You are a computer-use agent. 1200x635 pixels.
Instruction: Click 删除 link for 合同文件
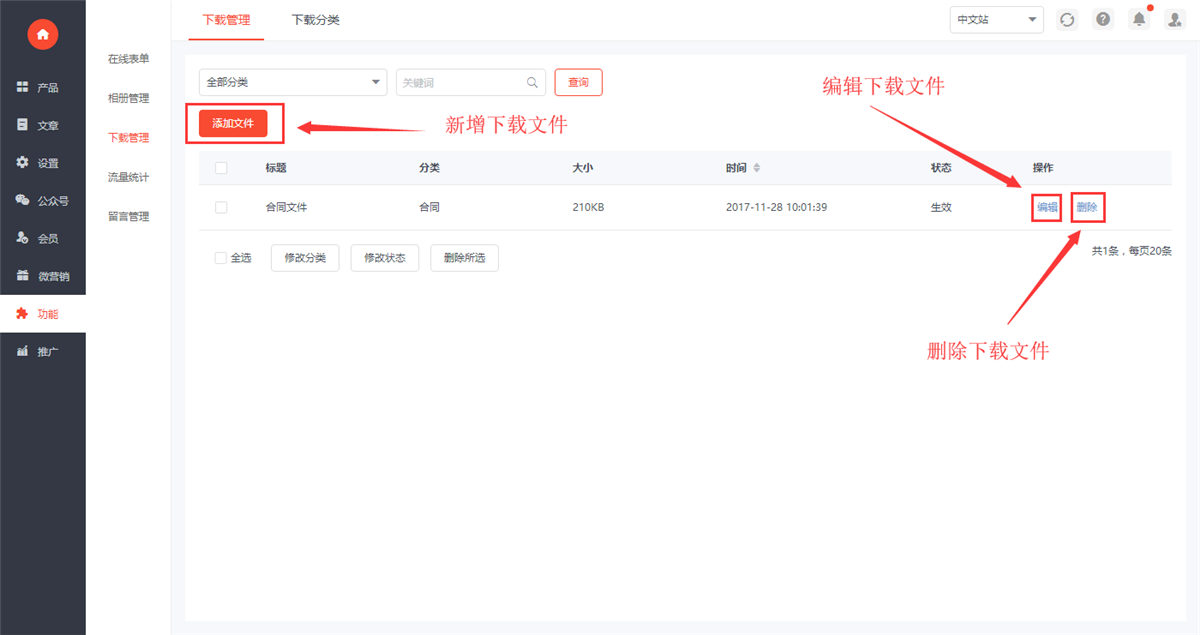tap(1087, 207)
